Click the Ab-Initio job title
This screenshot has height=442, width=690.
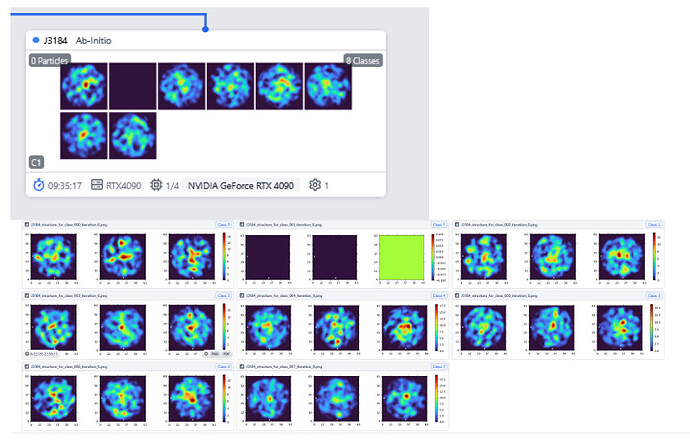[94, 41]
